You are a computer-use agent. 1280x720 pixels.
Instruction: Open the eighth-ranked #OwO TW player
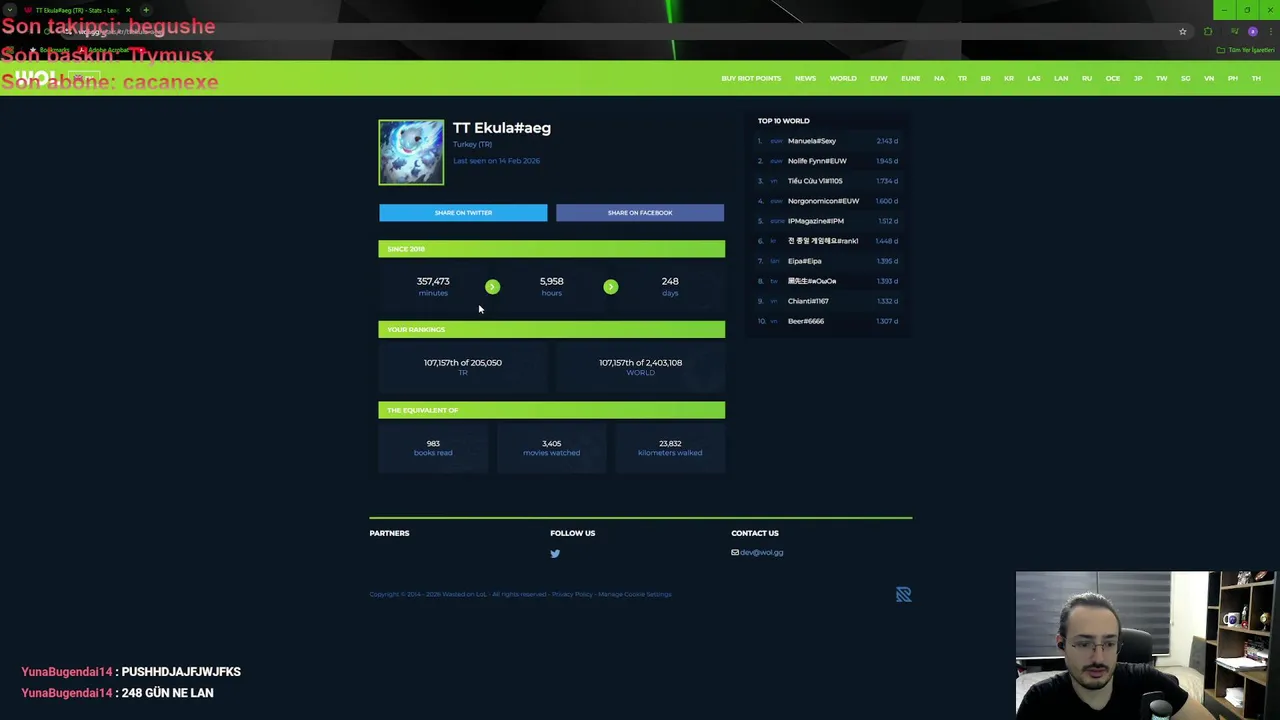(x=811, y=281)
